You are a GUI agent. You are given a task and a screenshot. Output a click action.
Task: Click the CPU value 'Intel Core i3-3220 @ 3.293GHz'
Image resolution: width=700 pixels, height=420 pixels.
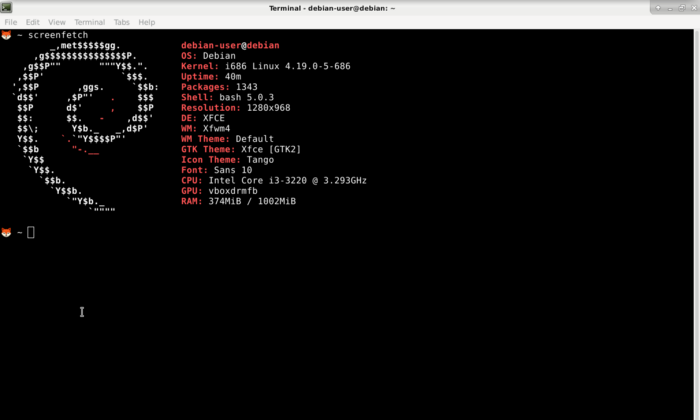pos(288,180)
